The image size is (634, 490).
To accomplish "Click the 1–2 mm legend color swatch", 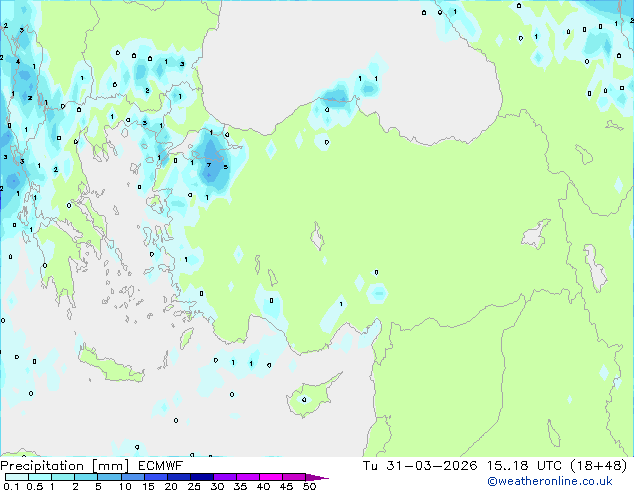I will pyautogui.click(x=63, y=477).
